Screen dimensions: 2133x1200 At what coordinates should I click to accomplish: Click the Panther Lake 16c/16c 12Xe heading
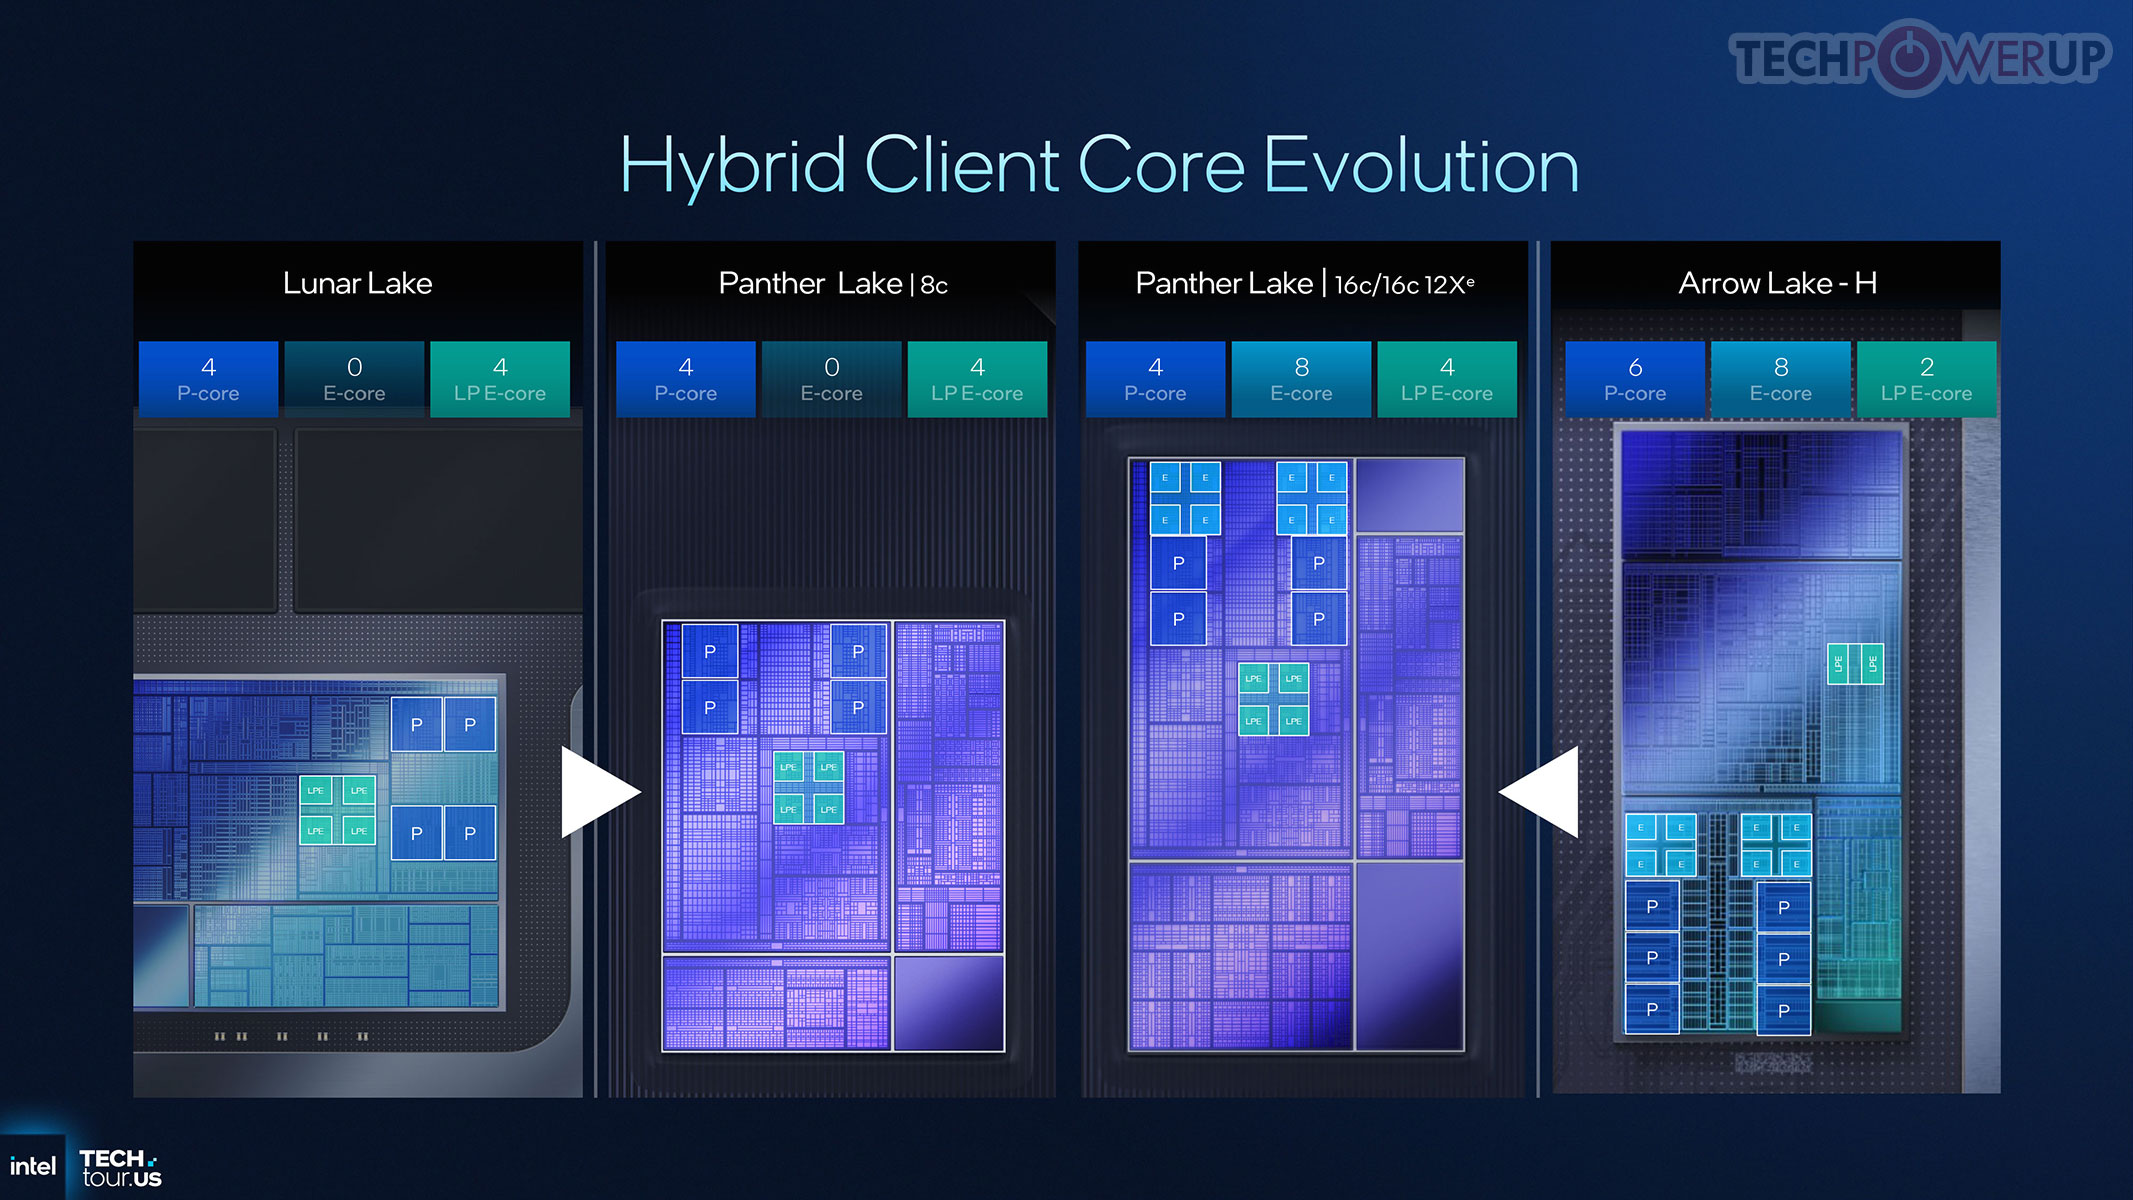coord(1304,283)
